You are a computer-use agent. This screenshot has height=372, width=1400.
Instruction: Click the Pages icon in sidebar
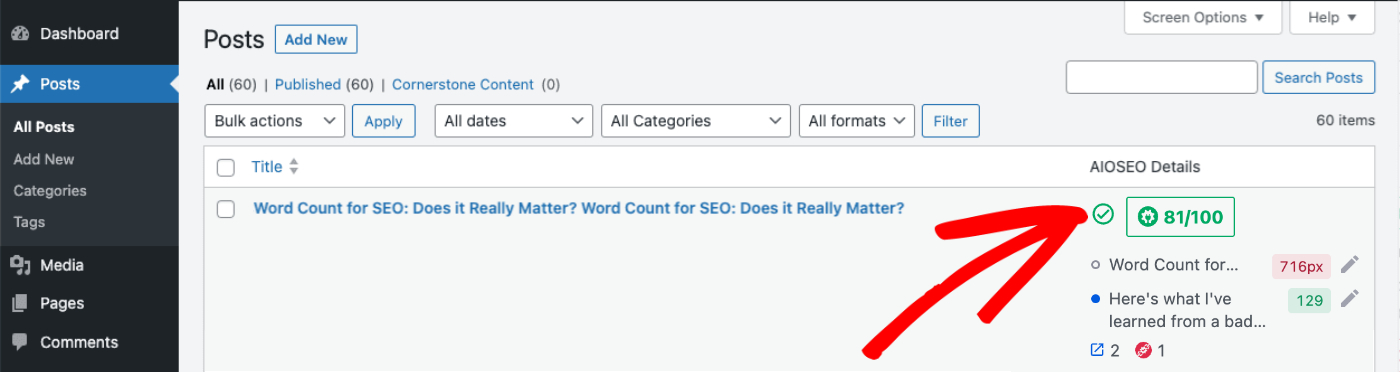click(20, 304)
